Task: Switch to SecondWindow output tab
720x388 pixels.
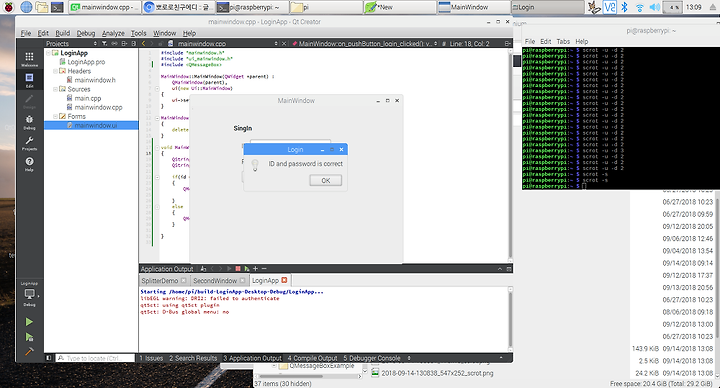Action: tap(215, 281)
